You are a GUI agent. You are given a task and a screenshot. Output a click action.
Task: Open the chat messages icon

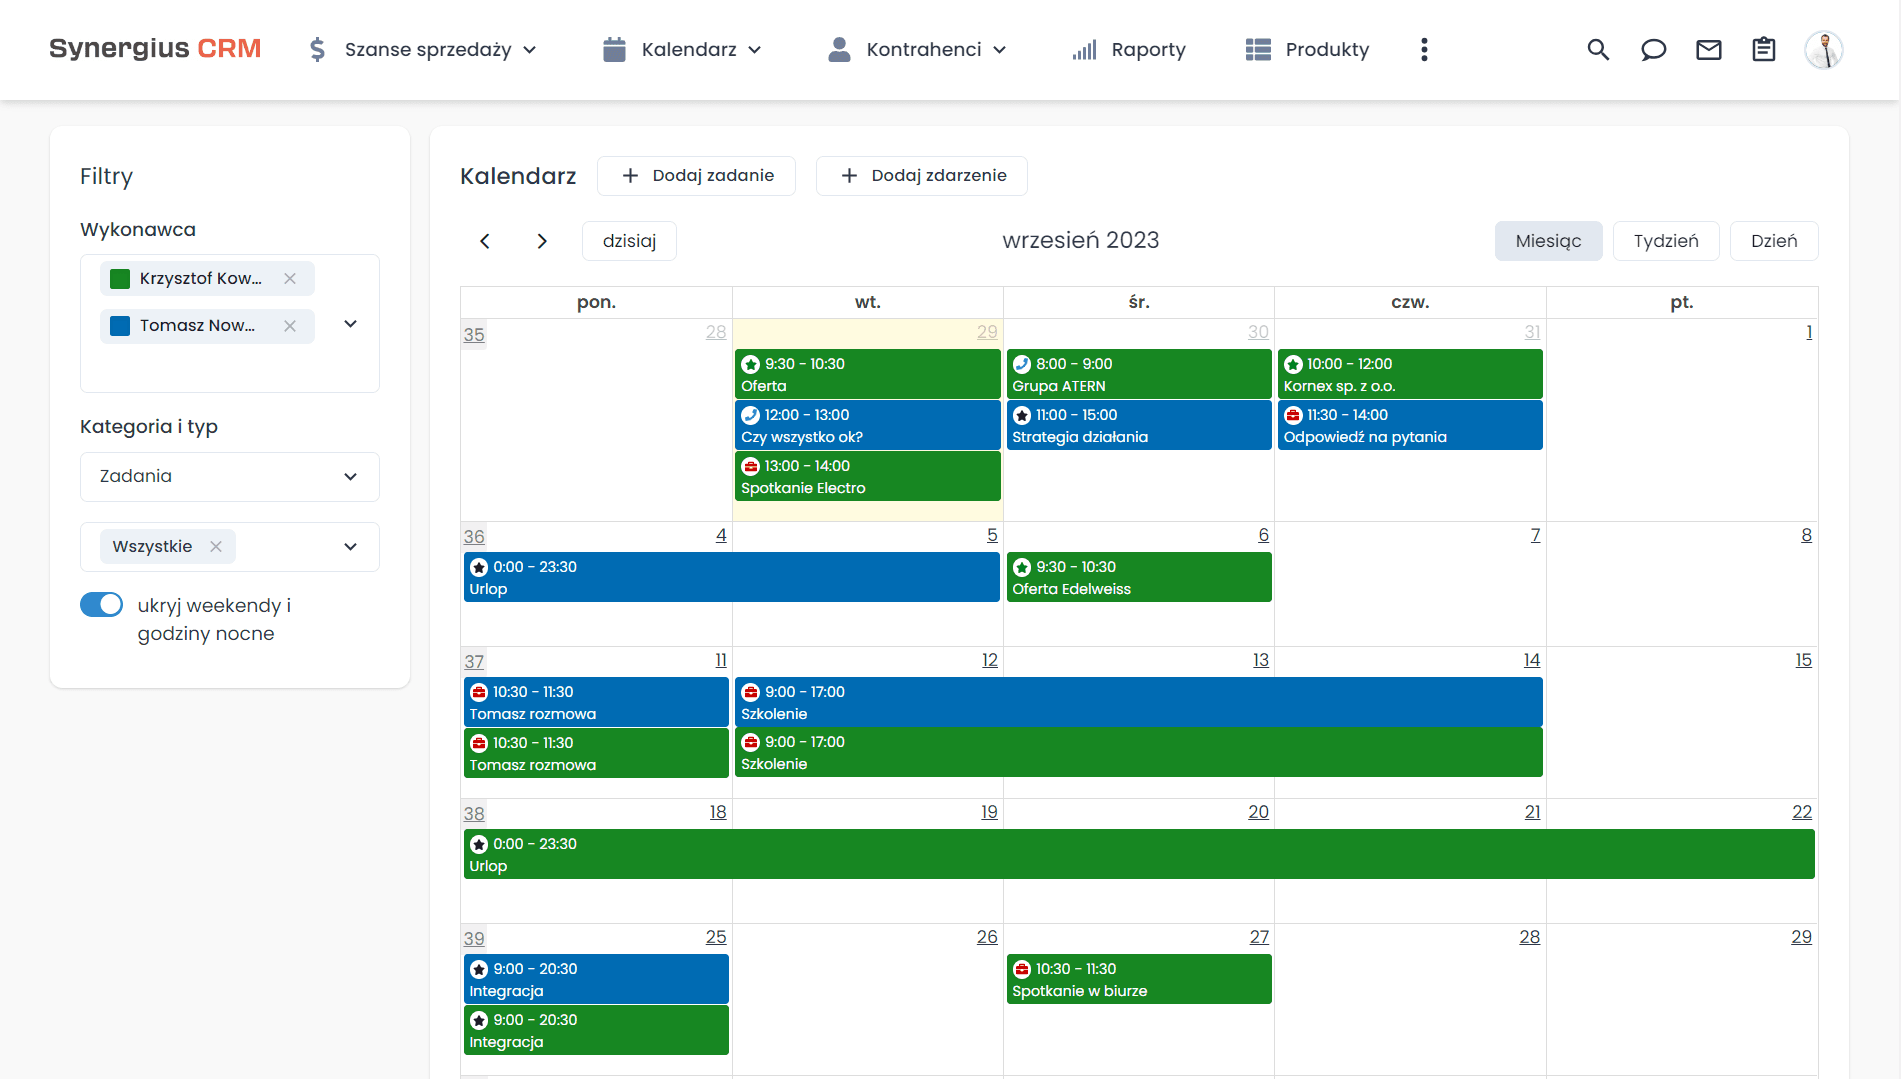(1653, 49)
